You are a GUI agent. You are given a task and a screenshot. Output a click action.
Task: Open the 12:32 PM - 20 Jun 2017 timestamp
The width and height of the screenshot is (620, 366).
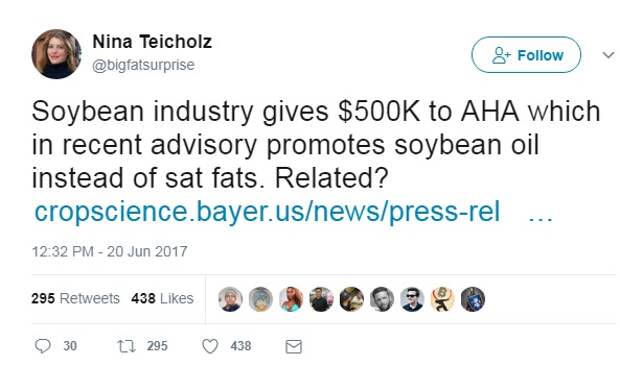pyautogui.click(x=110, y=251)
